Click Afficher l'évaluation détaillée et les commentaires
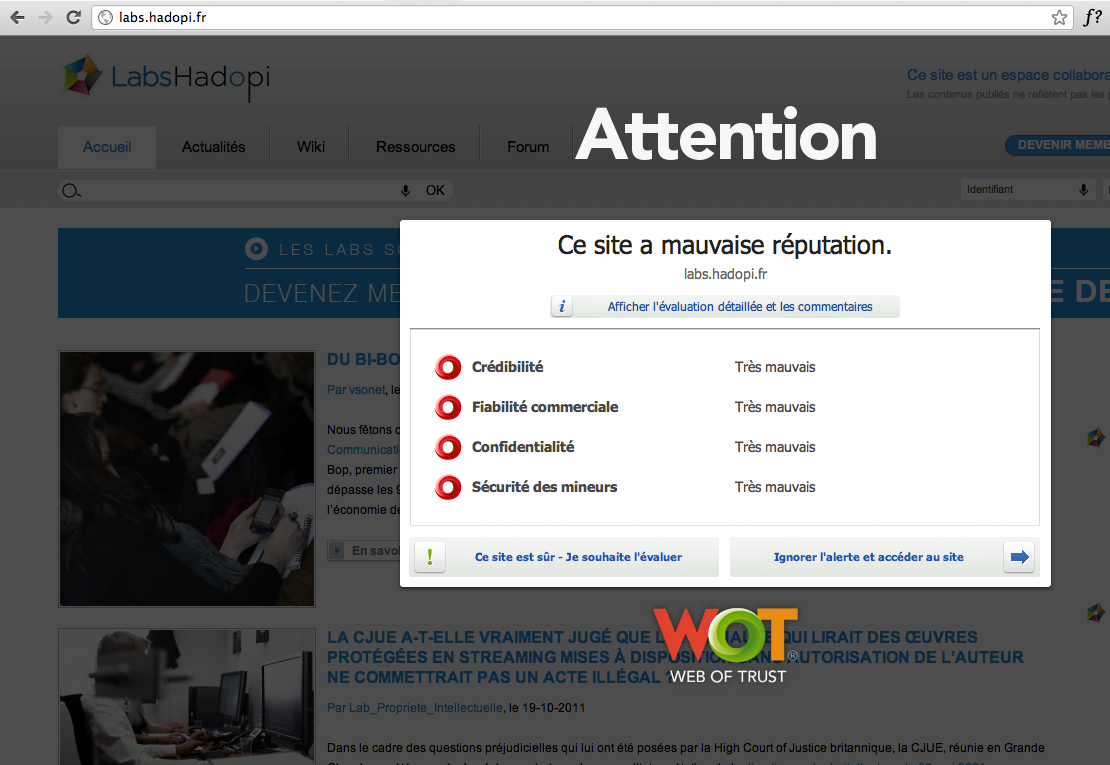Screen dimensions: 1110x765 click(x=726, y=306)
